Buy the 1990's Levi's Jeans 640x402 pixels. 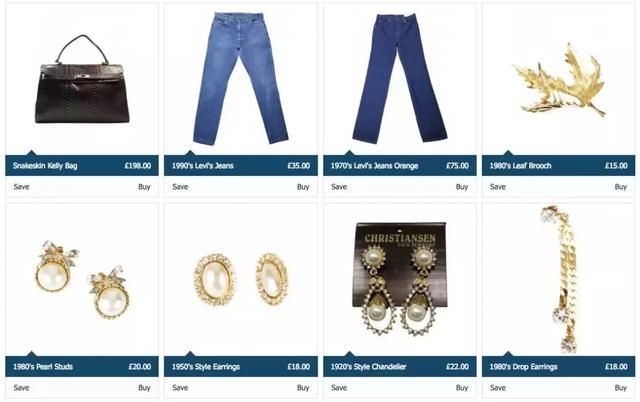click(303, 187)
